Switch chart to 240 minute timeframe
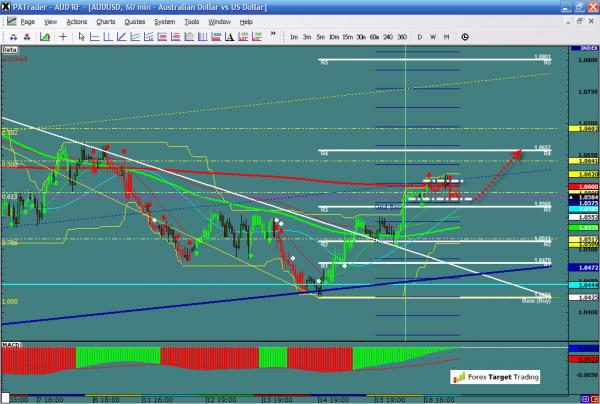The width and height of the screenshot is (600, 404). tap(388, 36)
